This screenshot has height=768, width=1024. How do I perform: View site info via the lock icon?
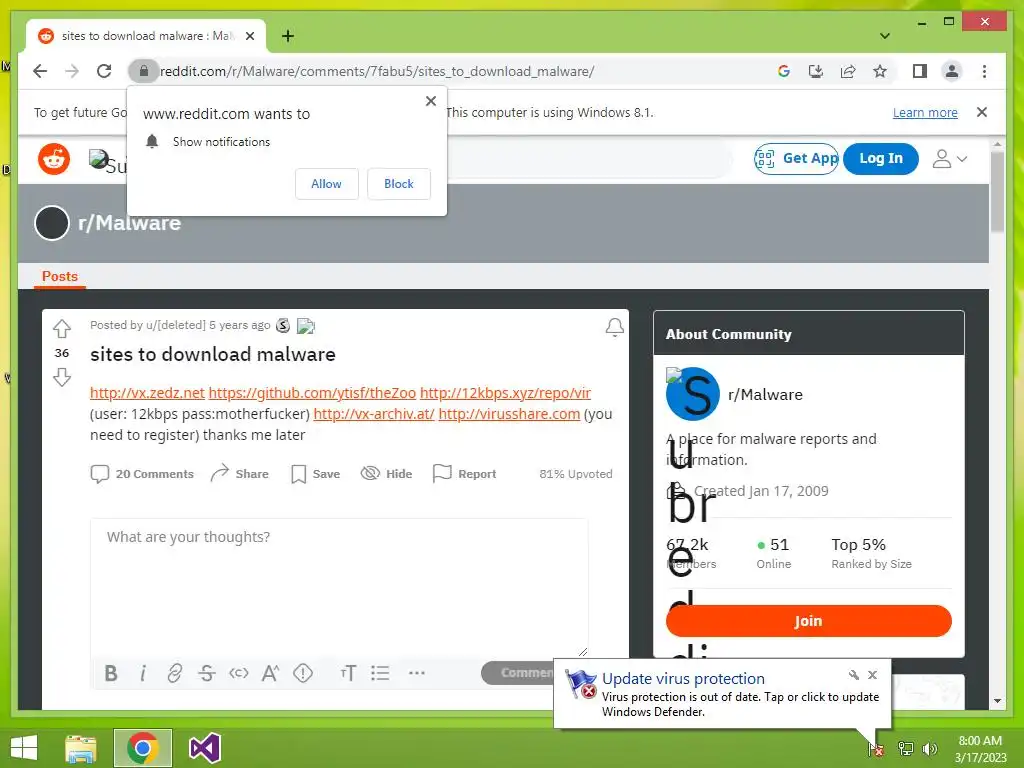tap(144, 71)
